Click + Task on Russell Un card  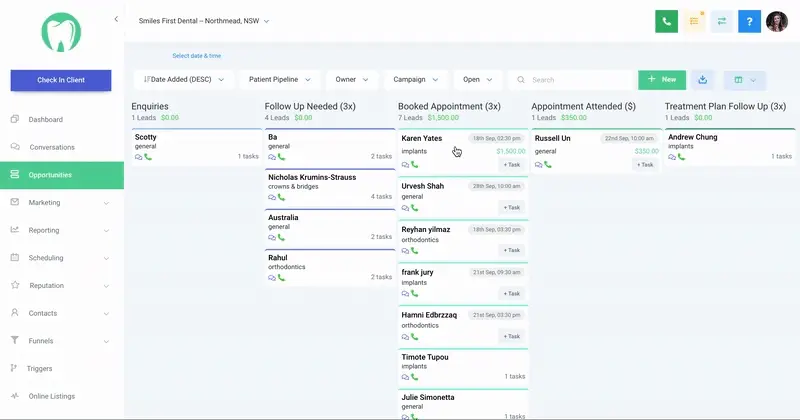click(x=645, y=165)
